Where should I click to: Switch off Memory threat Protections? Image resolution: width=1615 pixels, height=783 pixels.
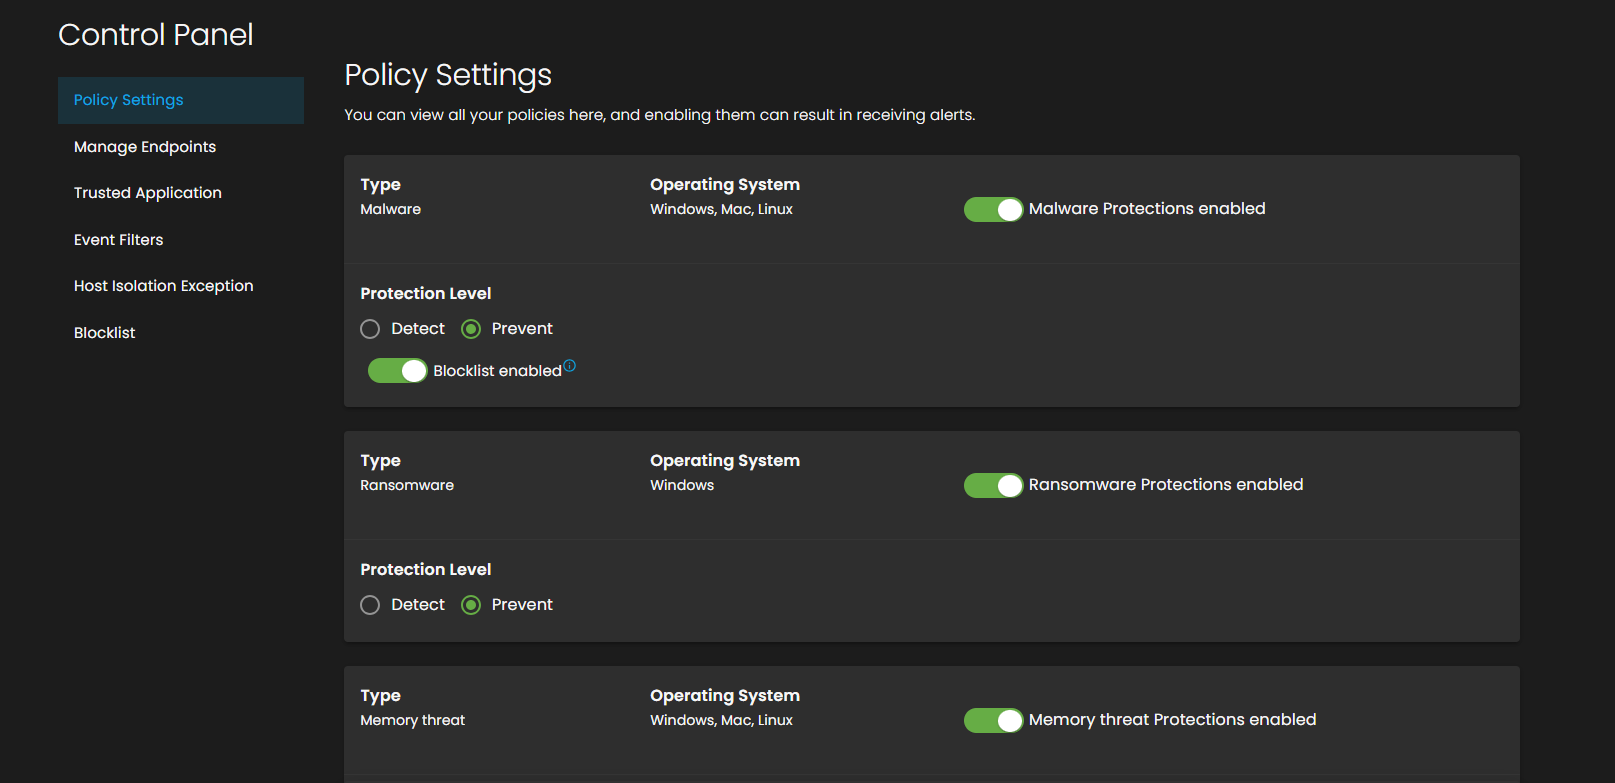pos(992,720)
